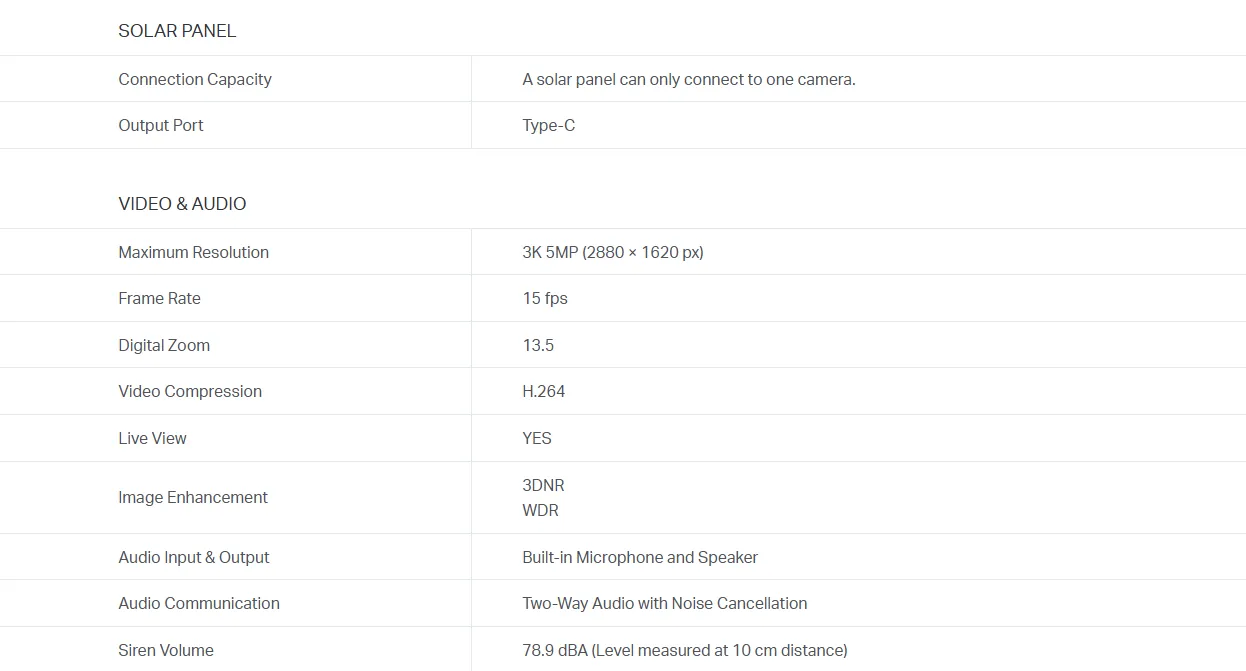Click the Type-C value
Viewport: 1246px width, 671px height.
tap(548, 125)
